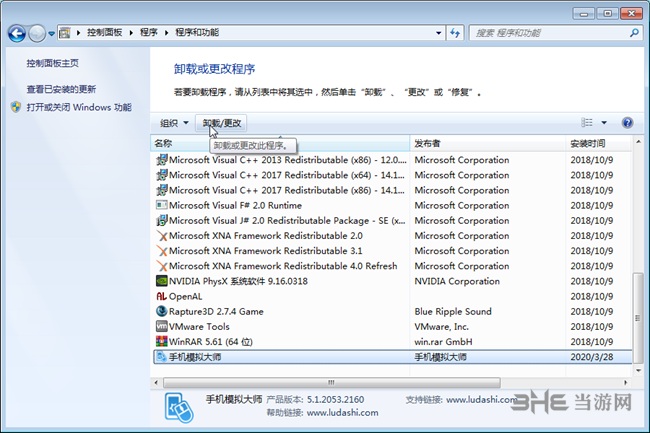
Task: Sort by the 名称 column header
Action: coord(280,143)
